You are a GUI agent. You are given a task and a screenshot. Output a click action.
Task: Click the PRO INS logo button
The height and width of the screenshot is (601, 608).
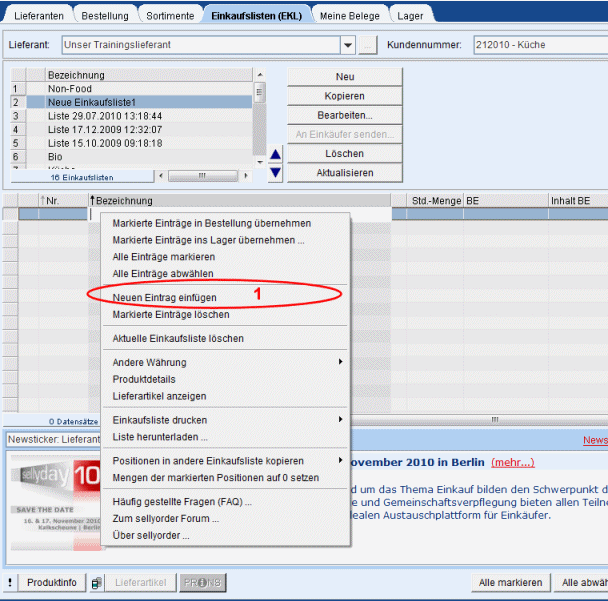tap(203, 583)
